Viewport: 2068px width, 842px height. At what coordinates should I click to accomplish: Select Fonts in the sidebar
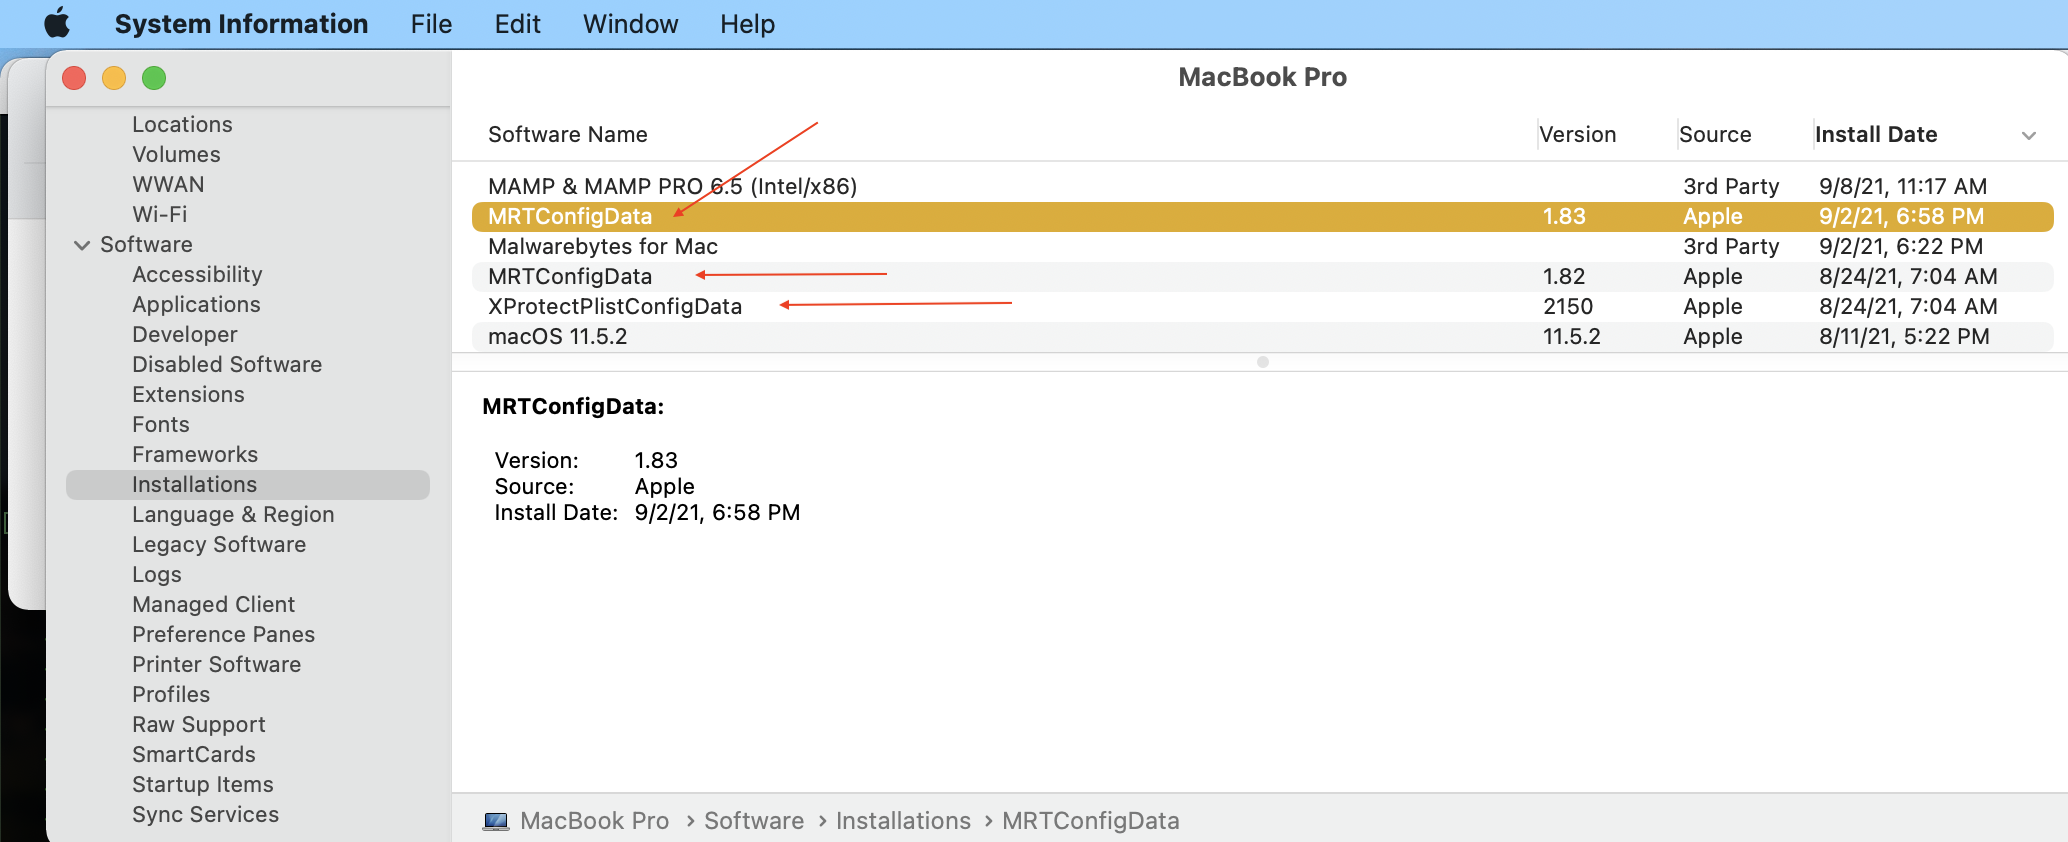(x=161, y=424)
